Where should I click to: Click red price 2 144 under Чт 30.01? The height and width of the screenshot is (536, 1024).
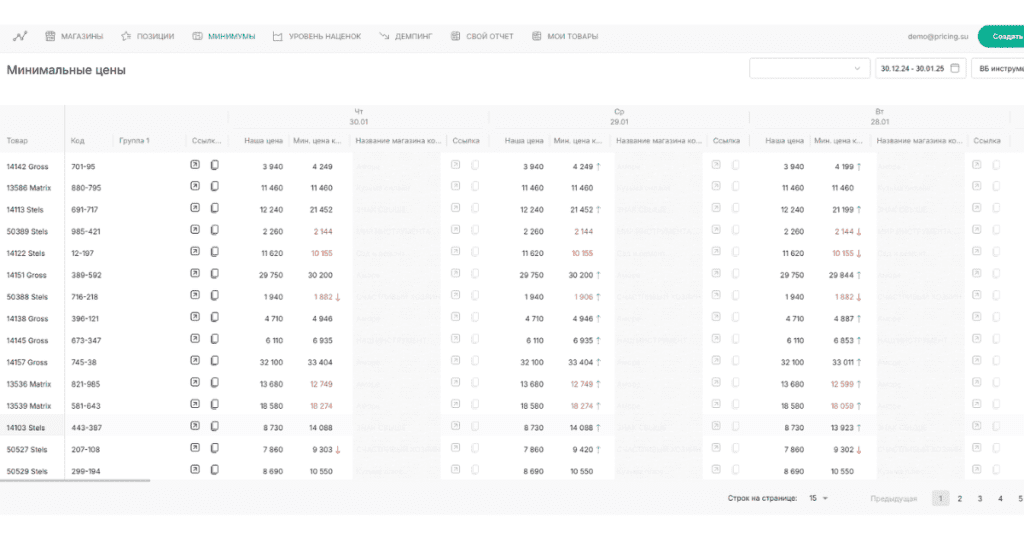pos(323,232)
